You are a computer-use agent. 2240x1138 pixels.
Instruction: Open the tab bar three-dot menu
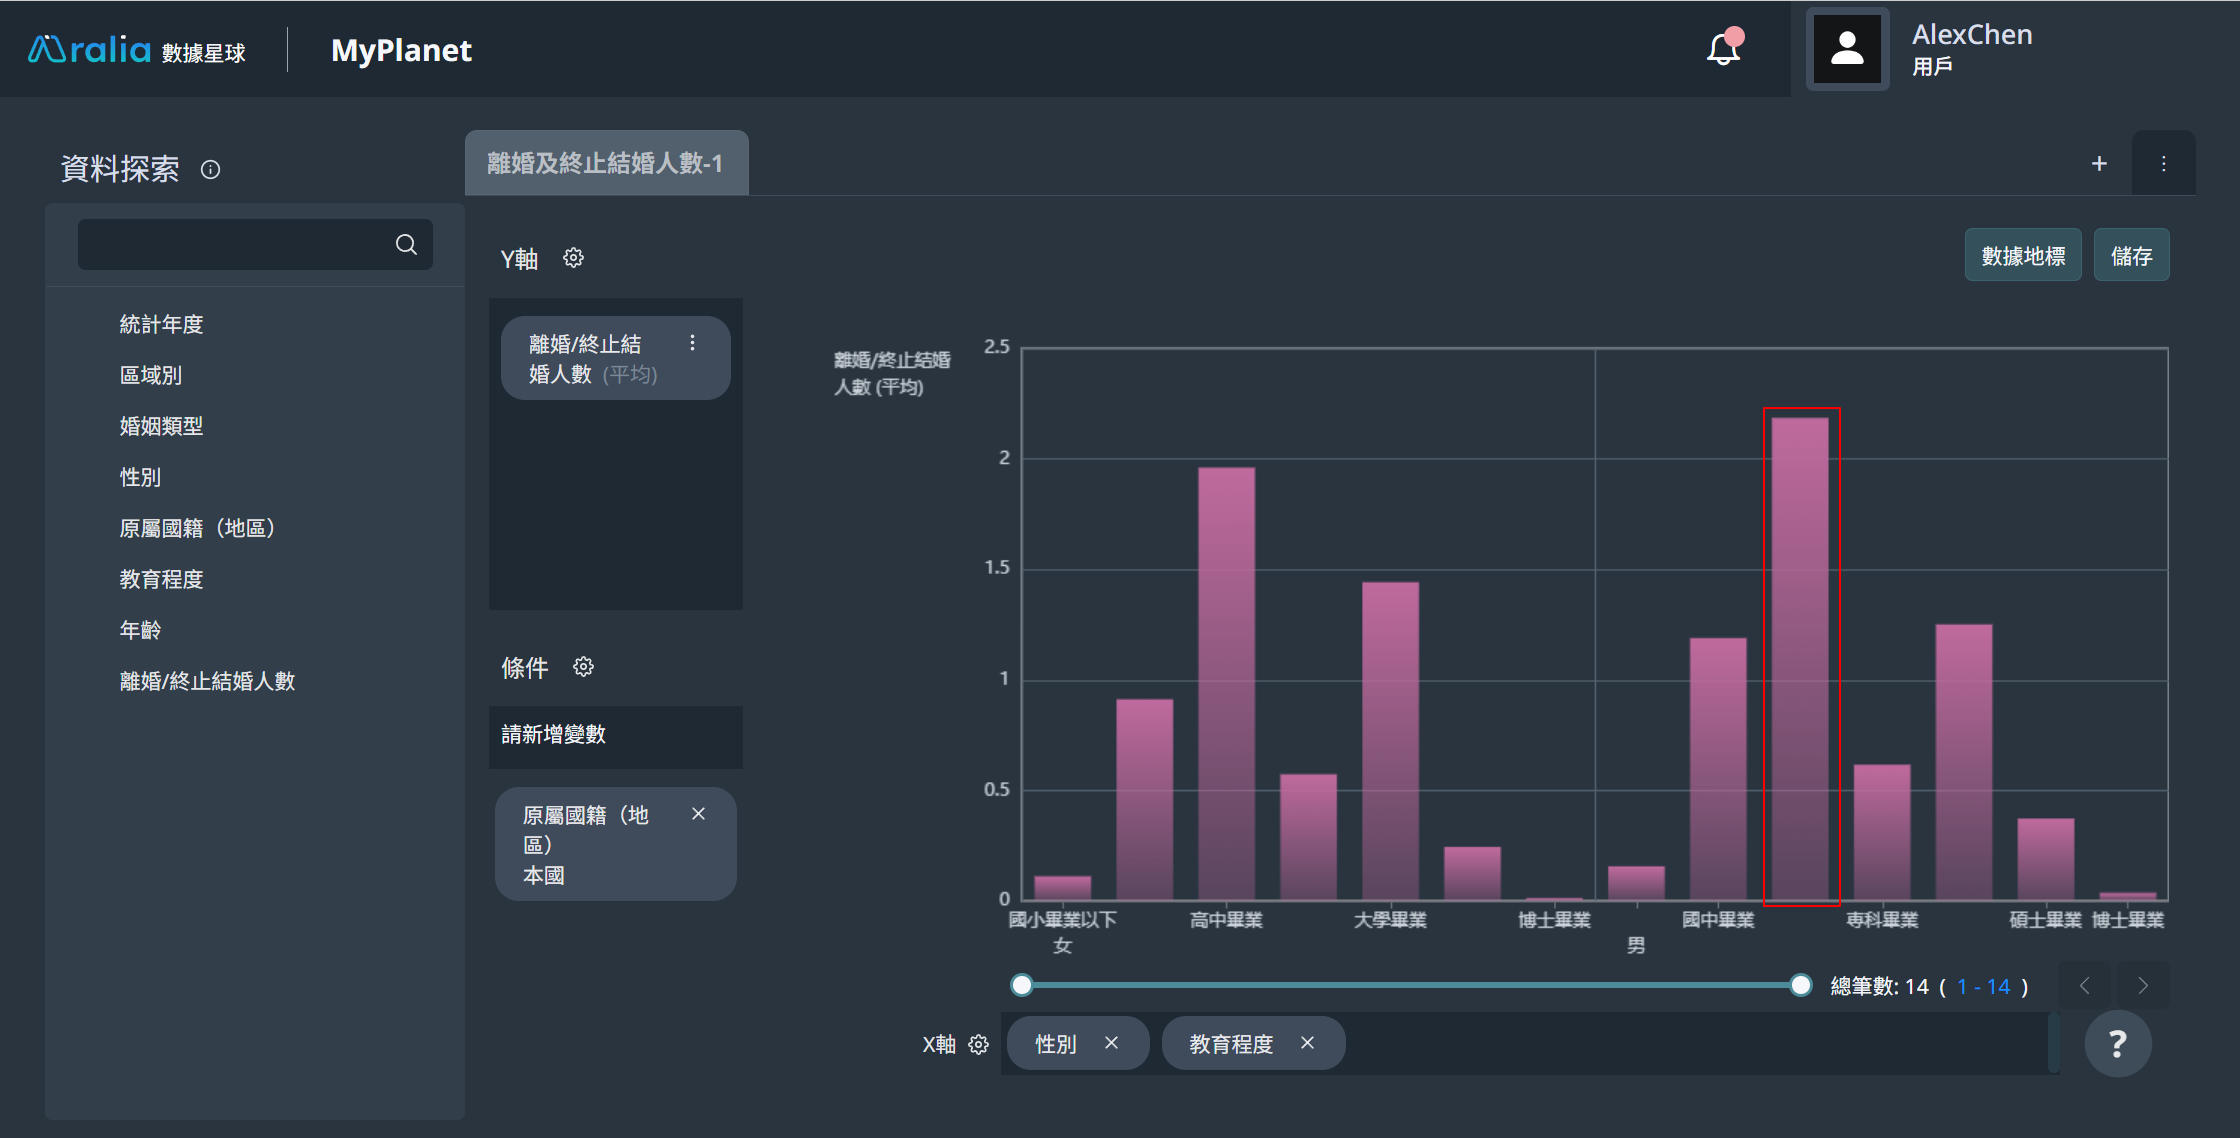click(2163, 163)
